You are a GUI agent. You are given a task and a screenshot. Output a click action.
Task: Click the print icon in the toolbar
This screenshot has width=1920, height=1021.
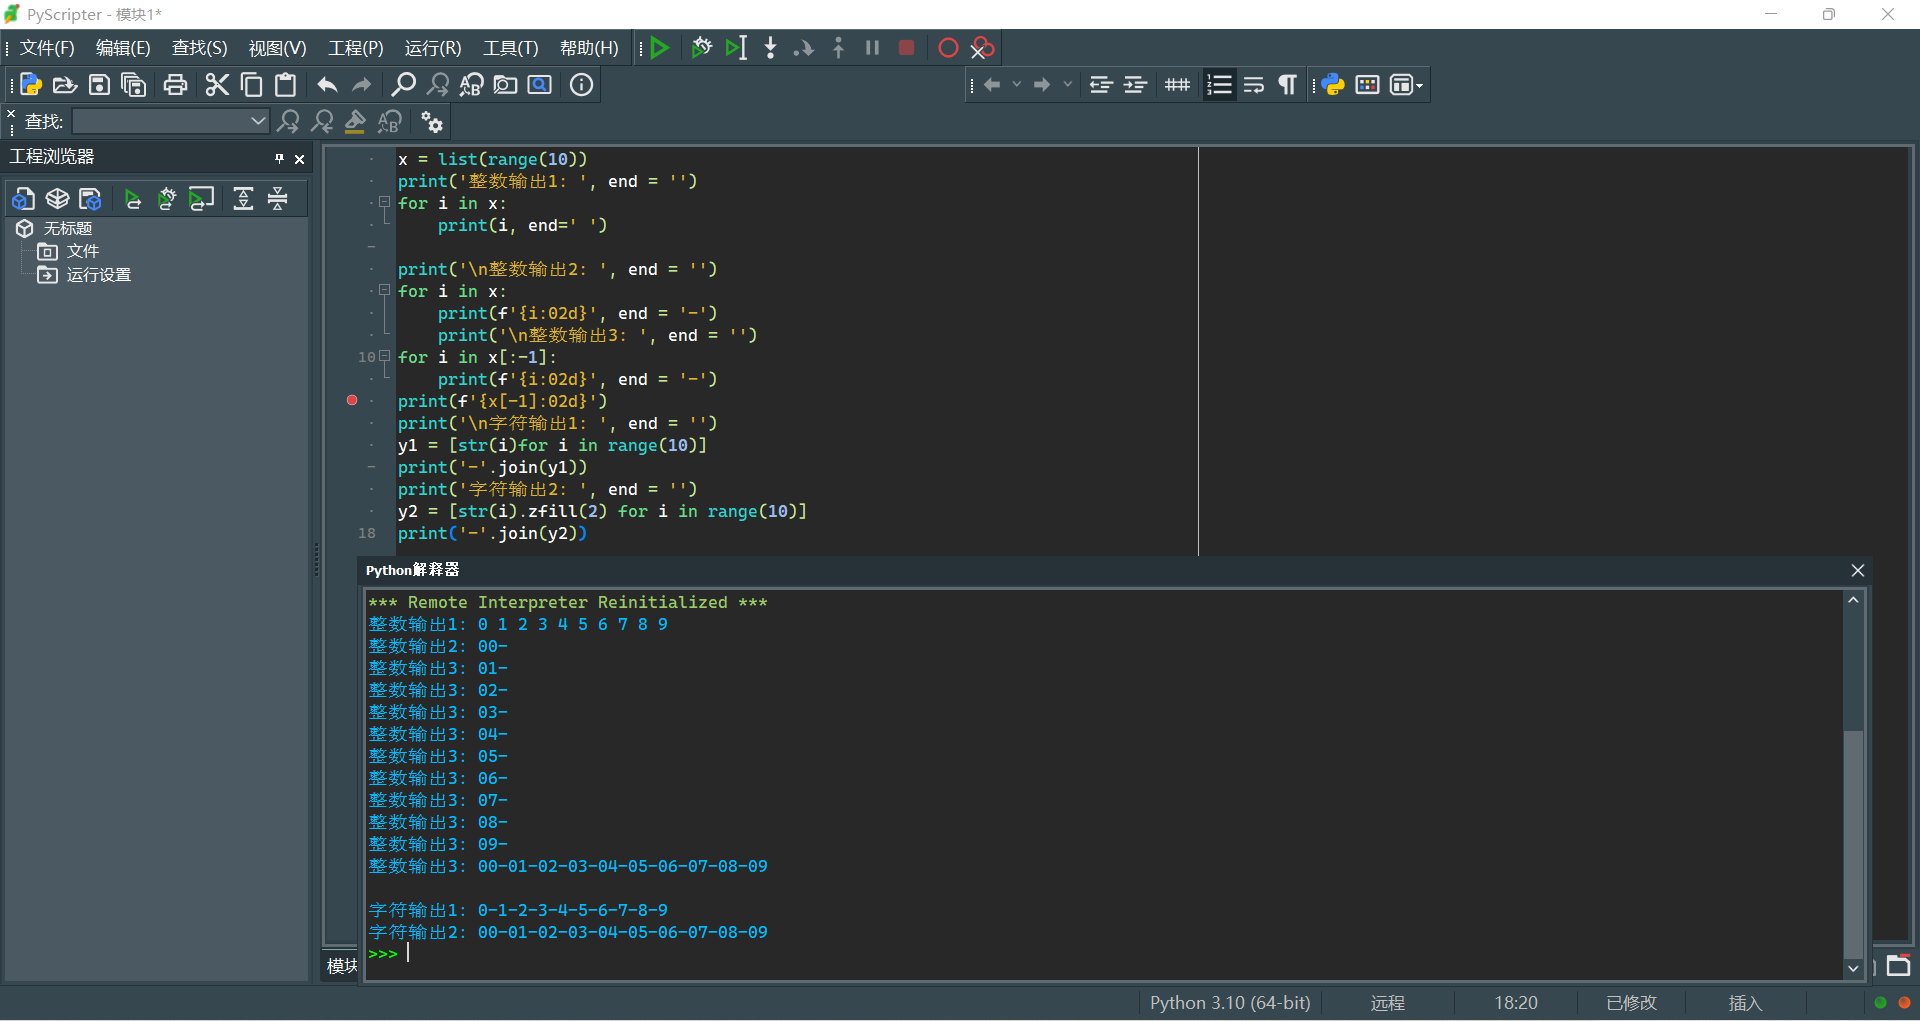coord(175,85)
